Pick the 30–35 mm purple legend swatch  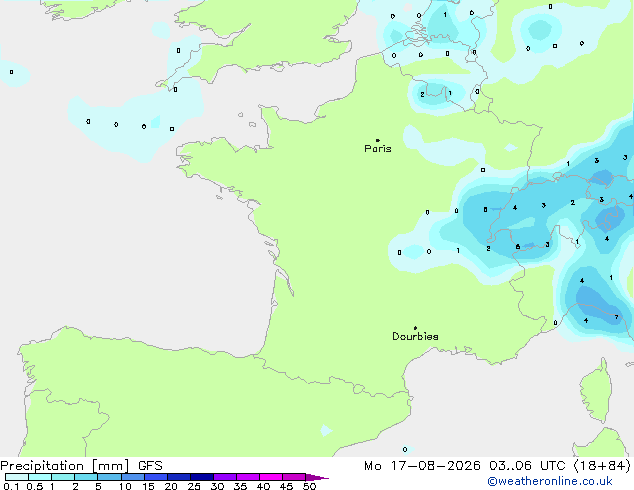tap(224, 477)
